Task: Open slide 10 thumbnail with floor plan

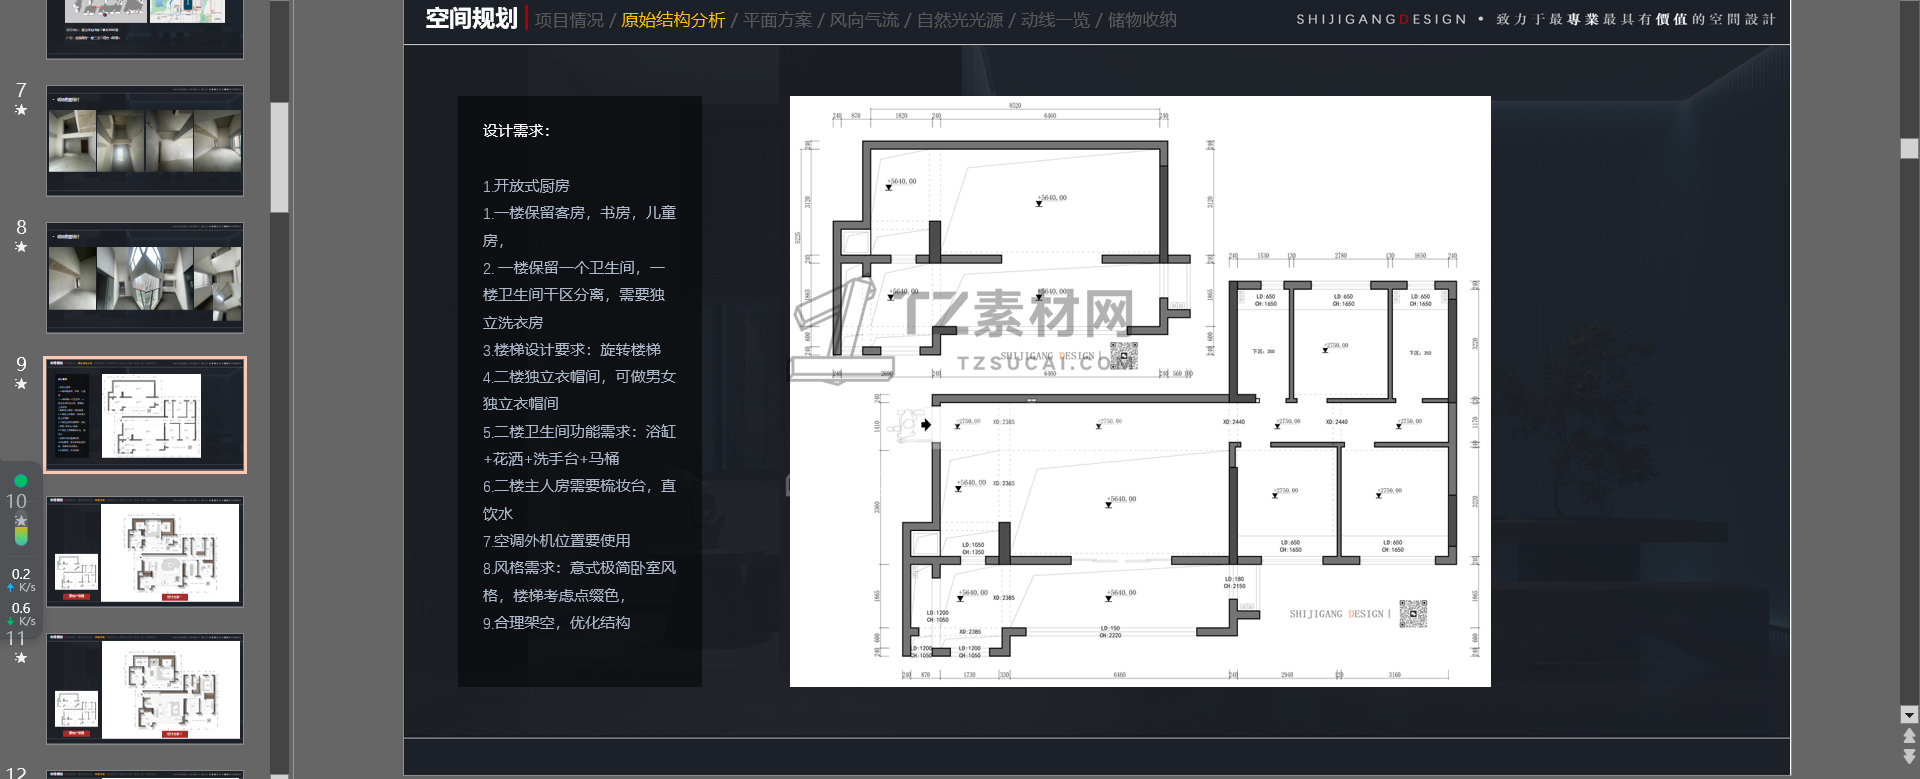Action: (145, 552)
